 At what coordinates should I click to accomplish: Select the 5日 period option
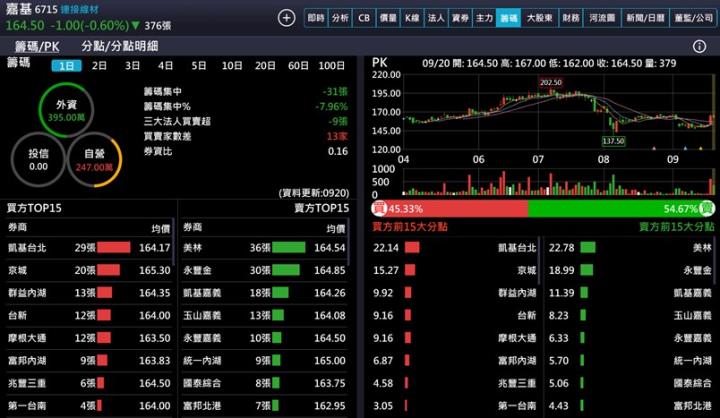coord(199,65)
